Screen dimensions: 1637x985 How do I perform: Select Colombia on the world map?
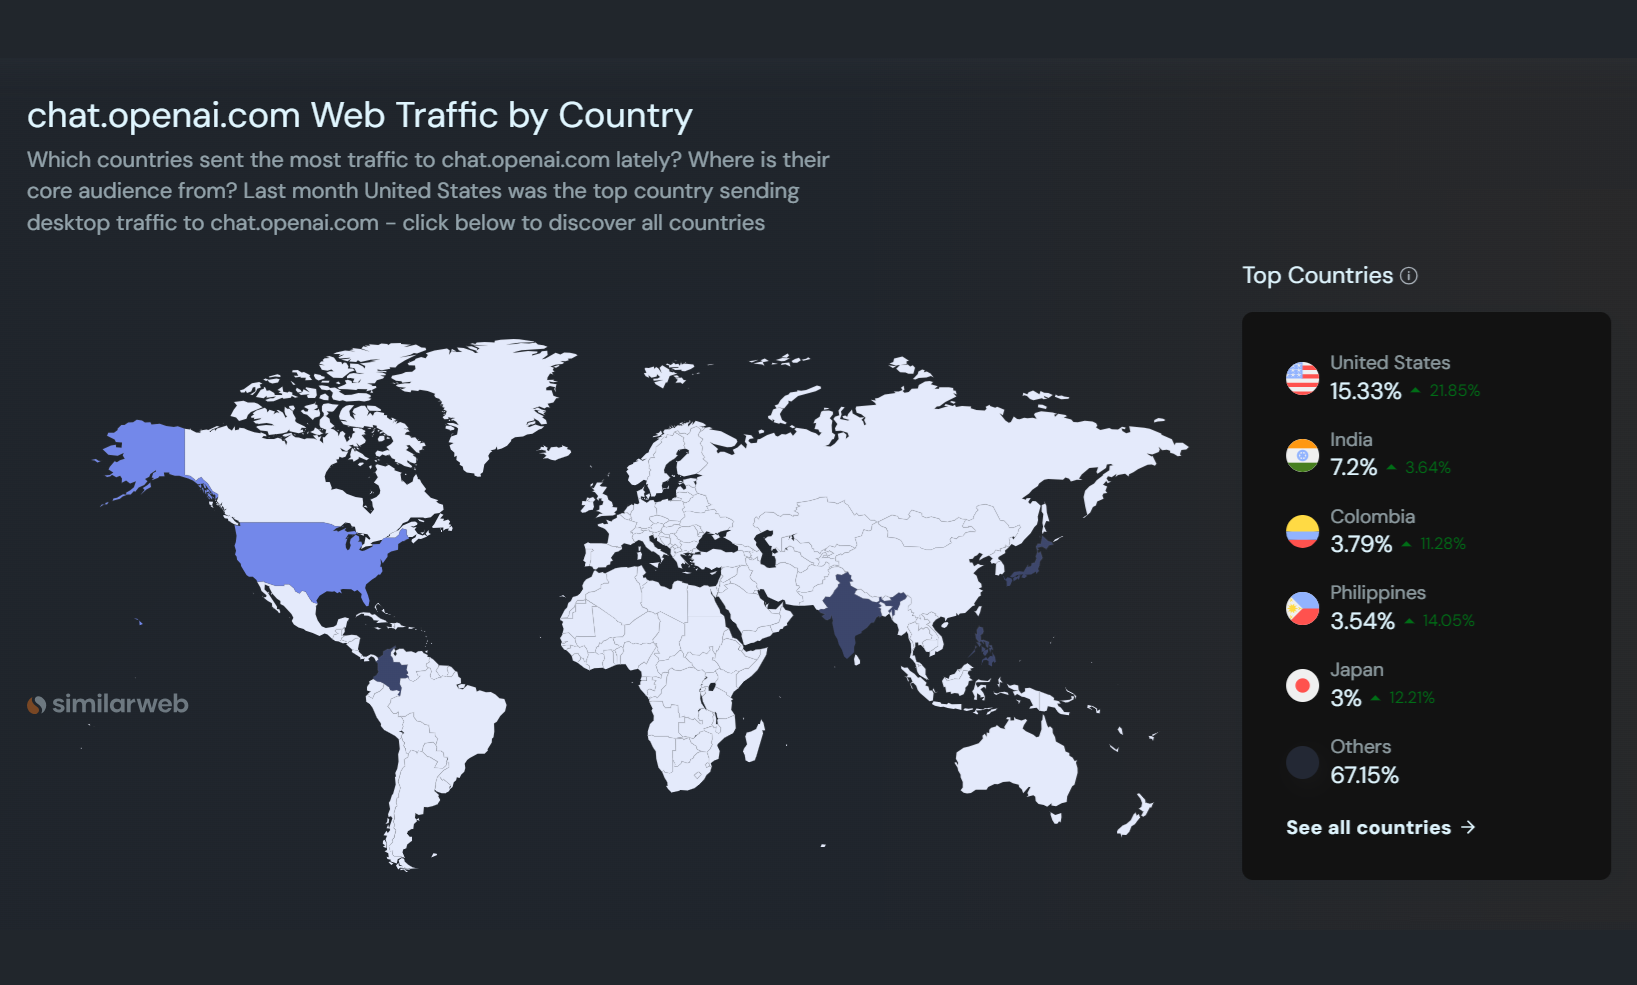392,670
